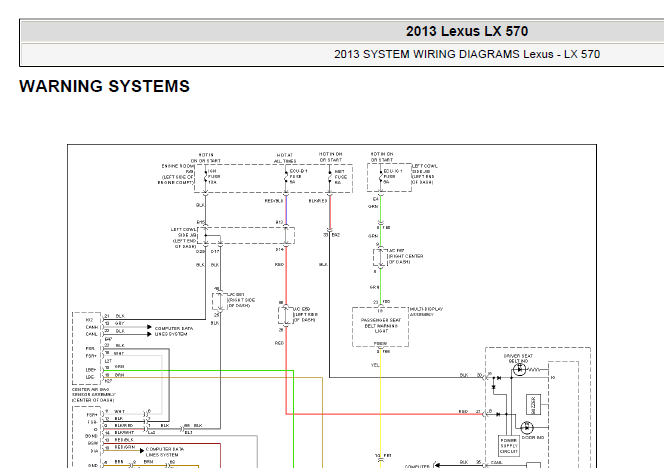
Task: Click the driver seat belt indicator lamp symbol
Action: 519,370
